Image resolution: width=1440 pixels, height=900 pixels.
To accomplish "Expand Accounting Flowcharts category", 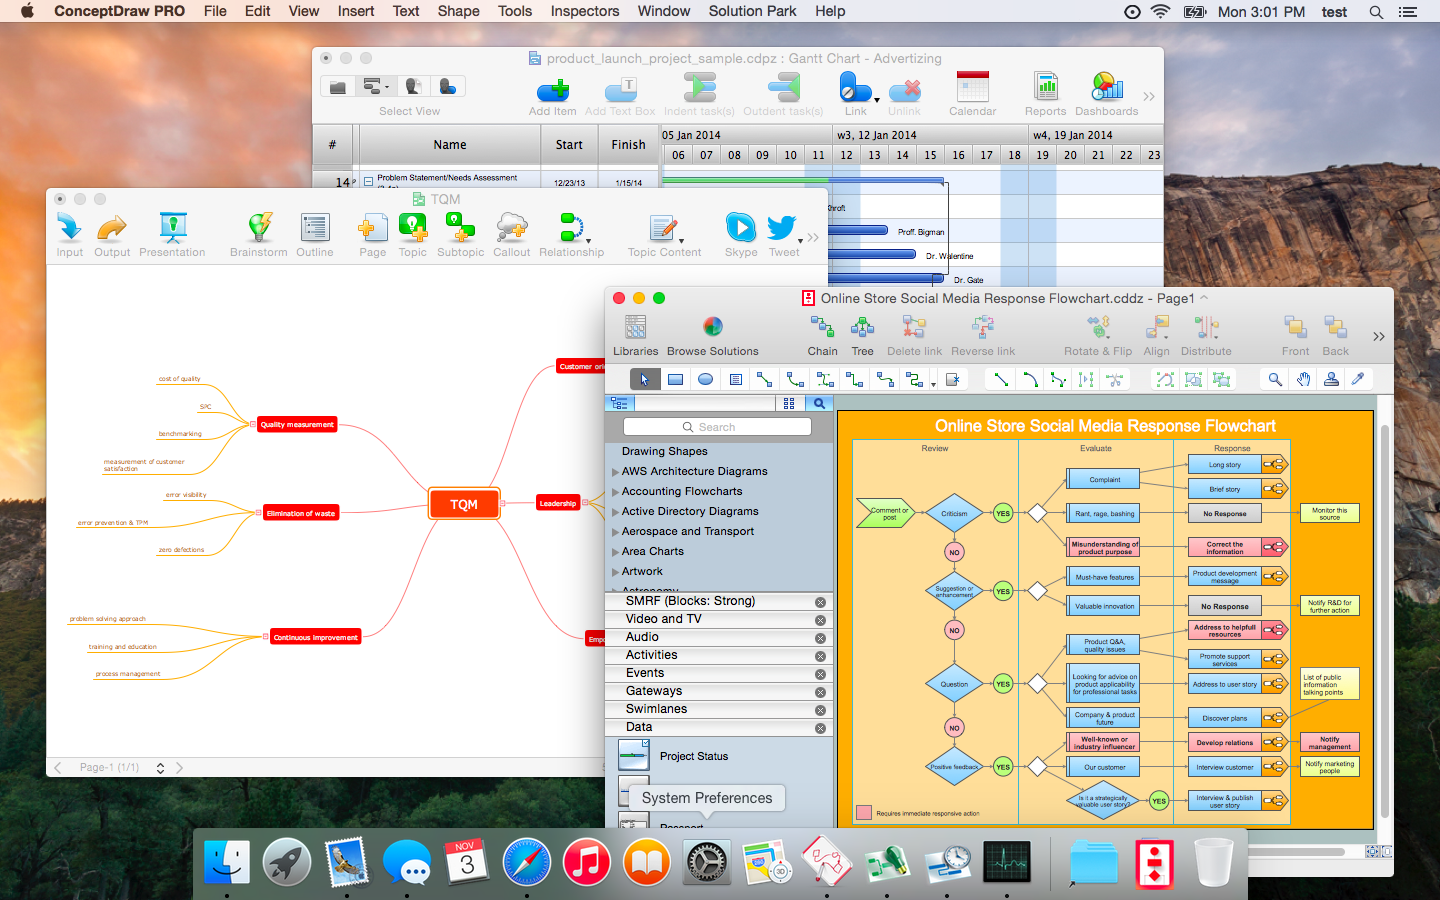I will click(x=615, y=492).
